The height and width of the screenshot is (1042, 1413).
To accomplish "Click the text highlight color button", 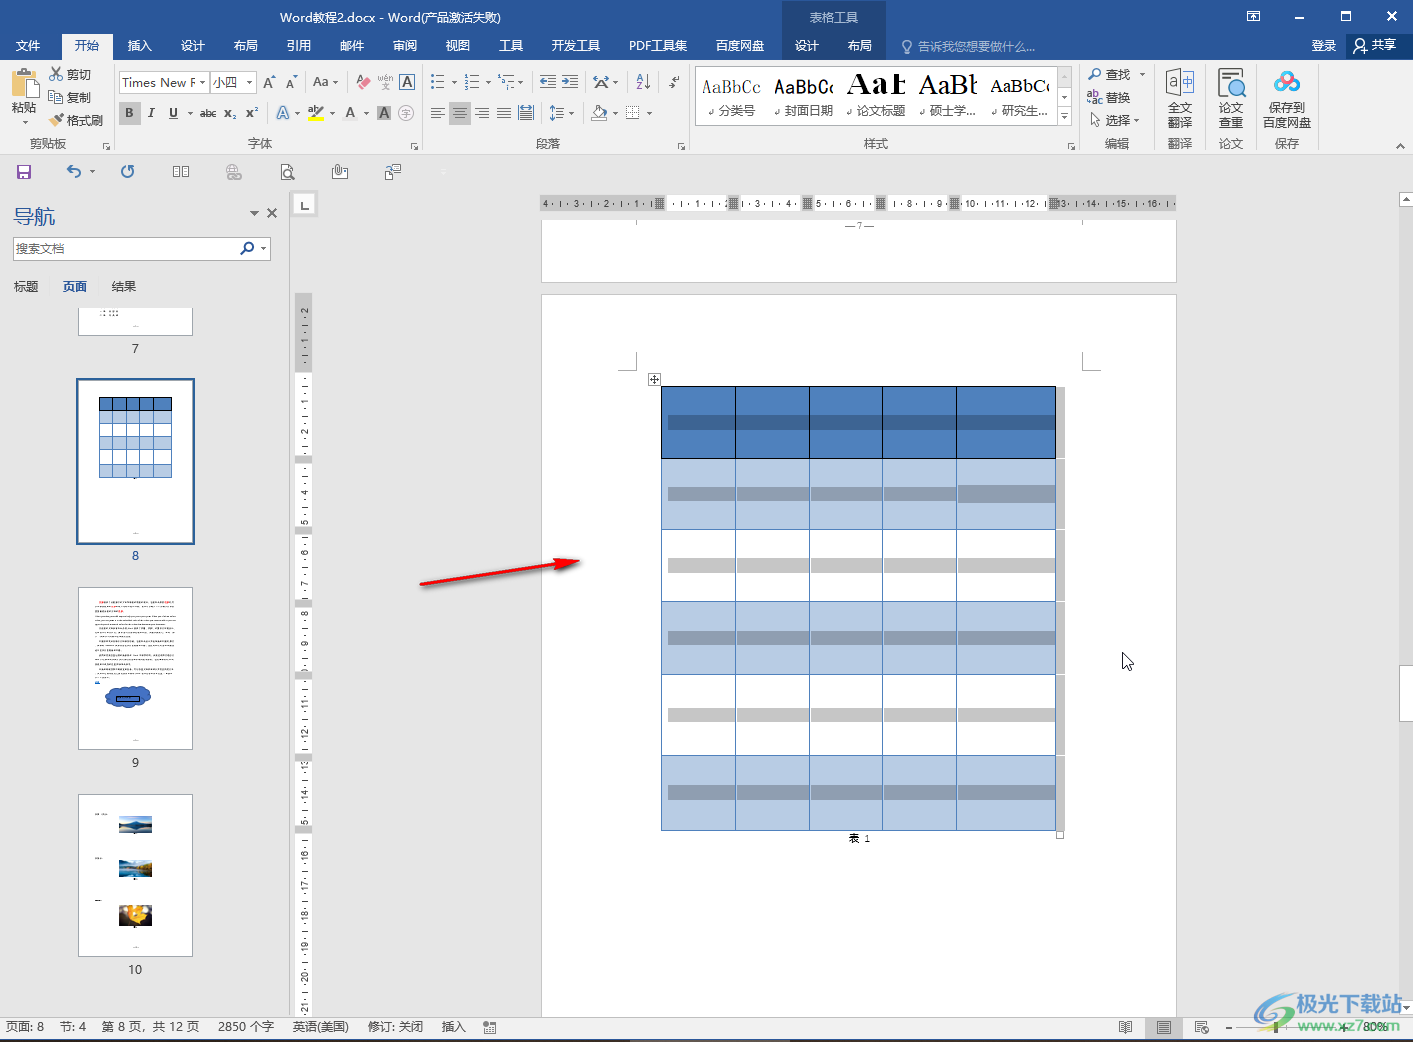I will point(316,113).
